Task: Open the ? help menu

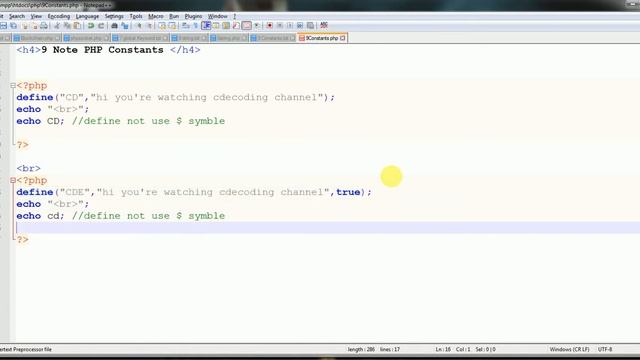Action: pos(235,16)
